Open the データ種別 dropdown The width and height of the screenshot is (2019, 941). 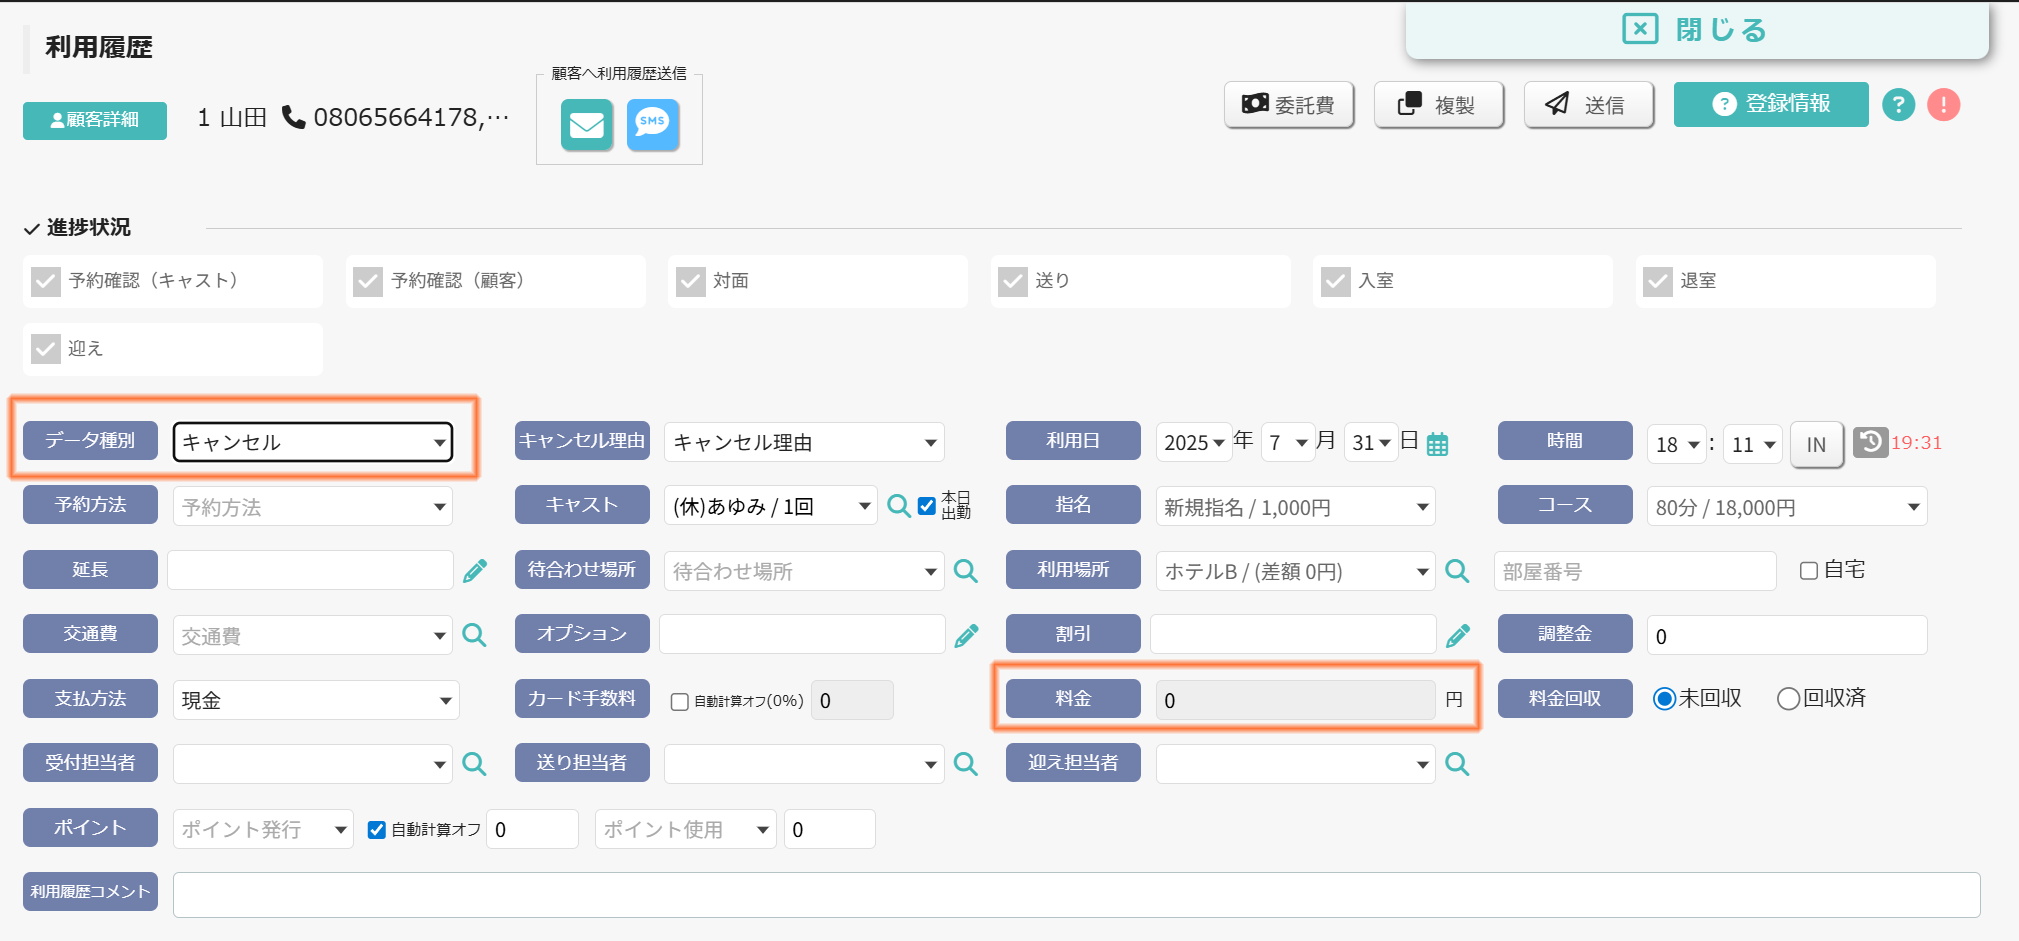click(313, 442)
